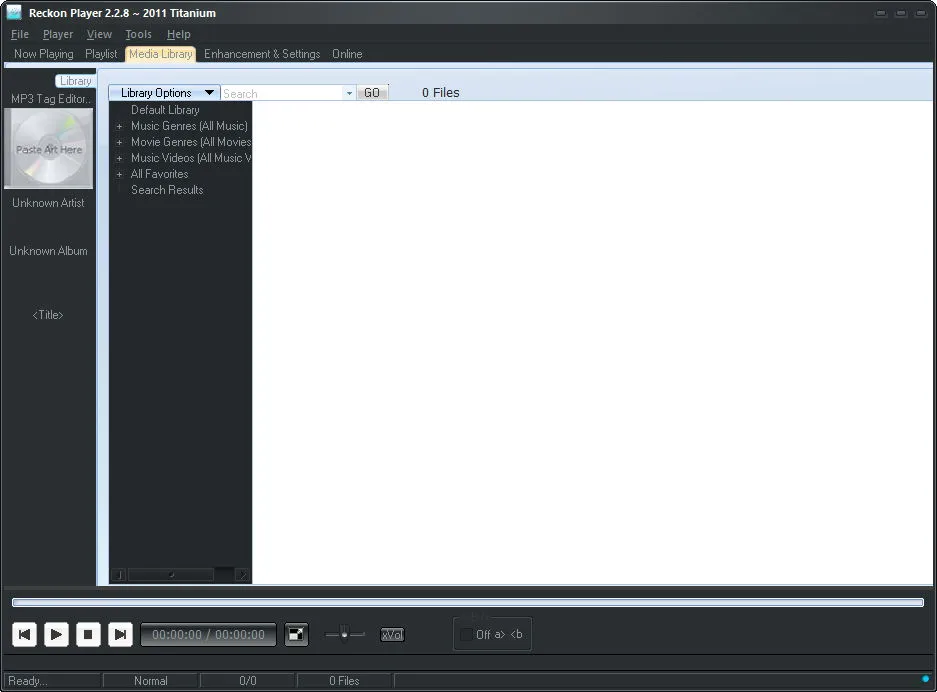
Task: Adjust the volume slider knob
Action: (344, 633)
